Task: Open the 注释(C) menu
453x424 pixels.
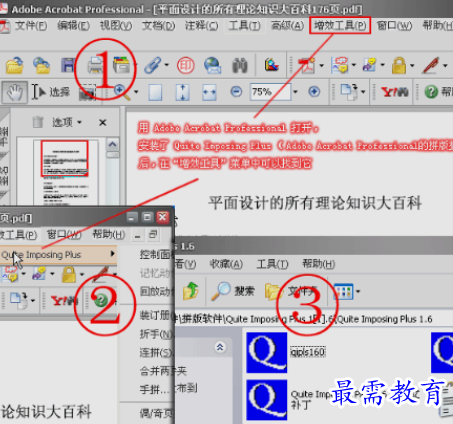Action: tap(201, 26)
